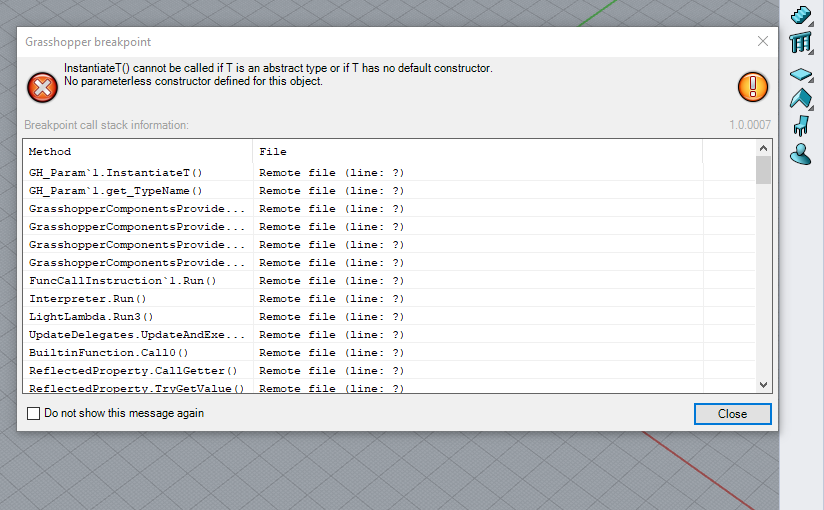Select the Railing tool icon
Screen dimensions: 824x510
[801, 43]
